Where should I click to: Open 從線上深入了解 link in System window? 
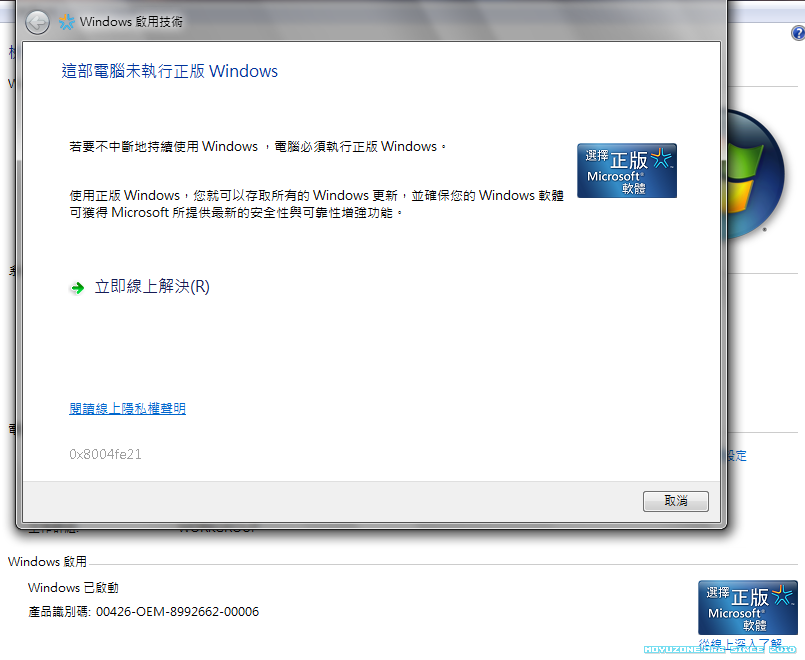(740, 644)
